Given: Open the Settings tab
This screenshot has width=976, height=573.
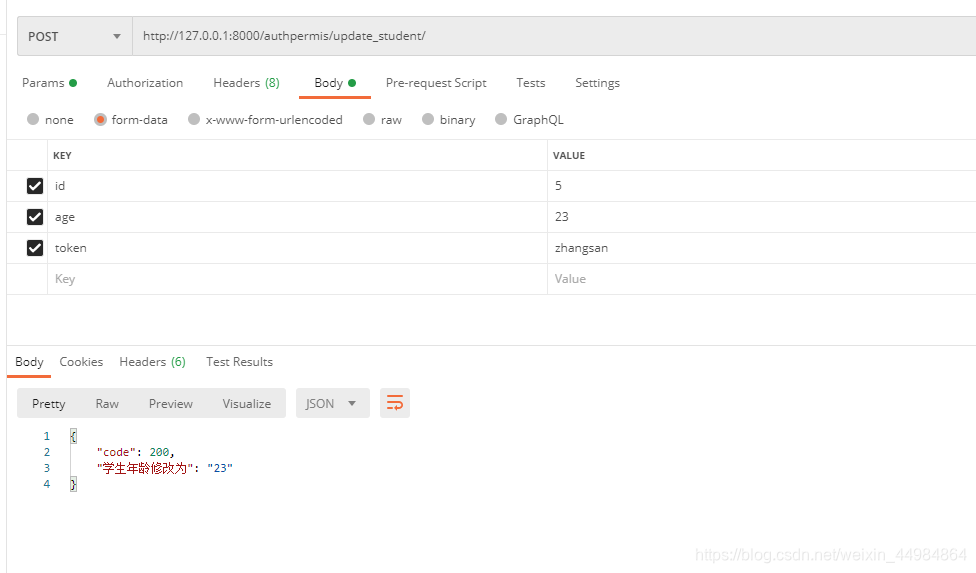Looking at the screenshot, I should [597, 83].
